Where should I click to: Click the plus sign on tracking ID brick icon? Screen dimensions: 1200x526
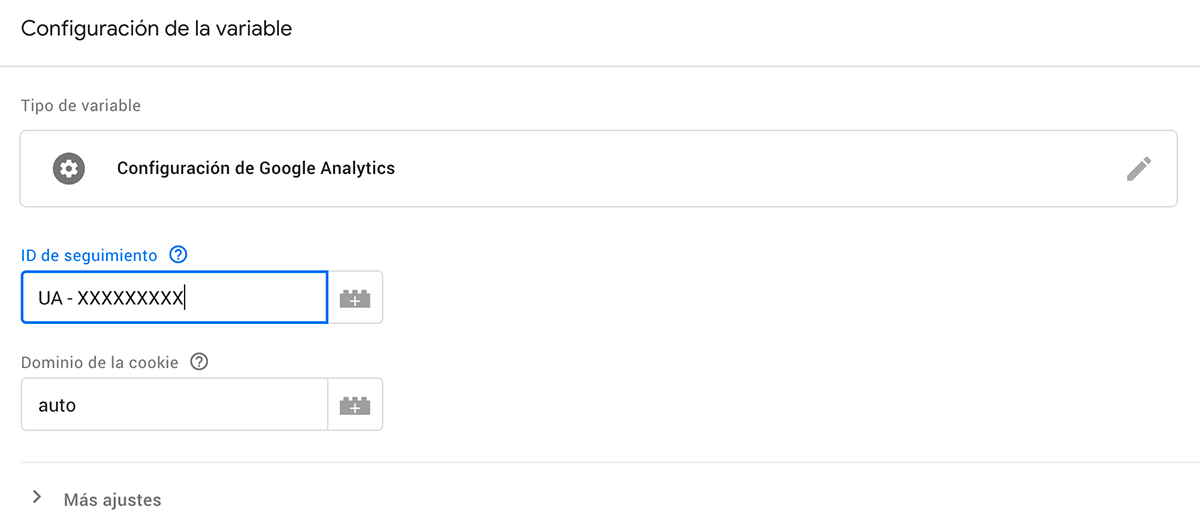point(355,301)
